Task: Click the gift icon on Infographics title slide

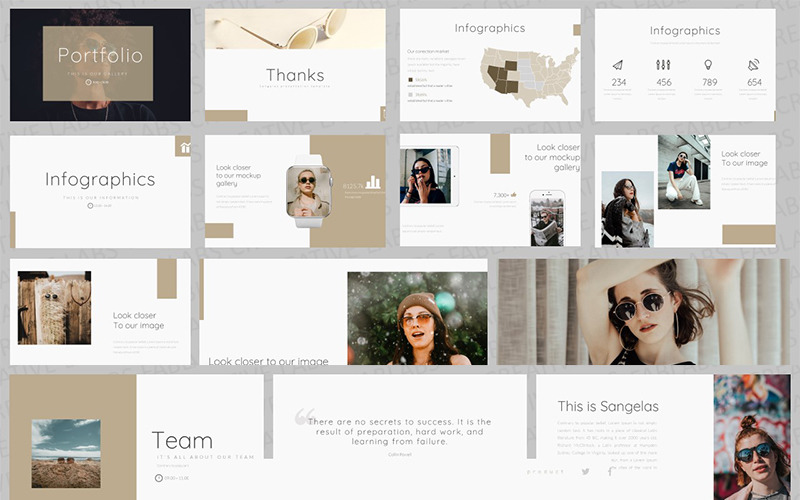Action: pos(183,148)
